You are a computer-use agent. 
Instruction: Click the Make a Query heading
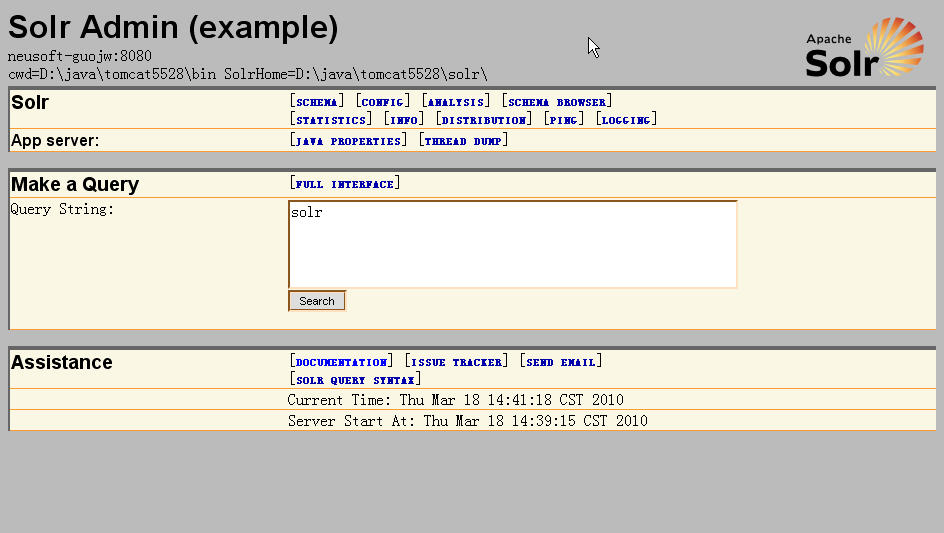(75, 184)
